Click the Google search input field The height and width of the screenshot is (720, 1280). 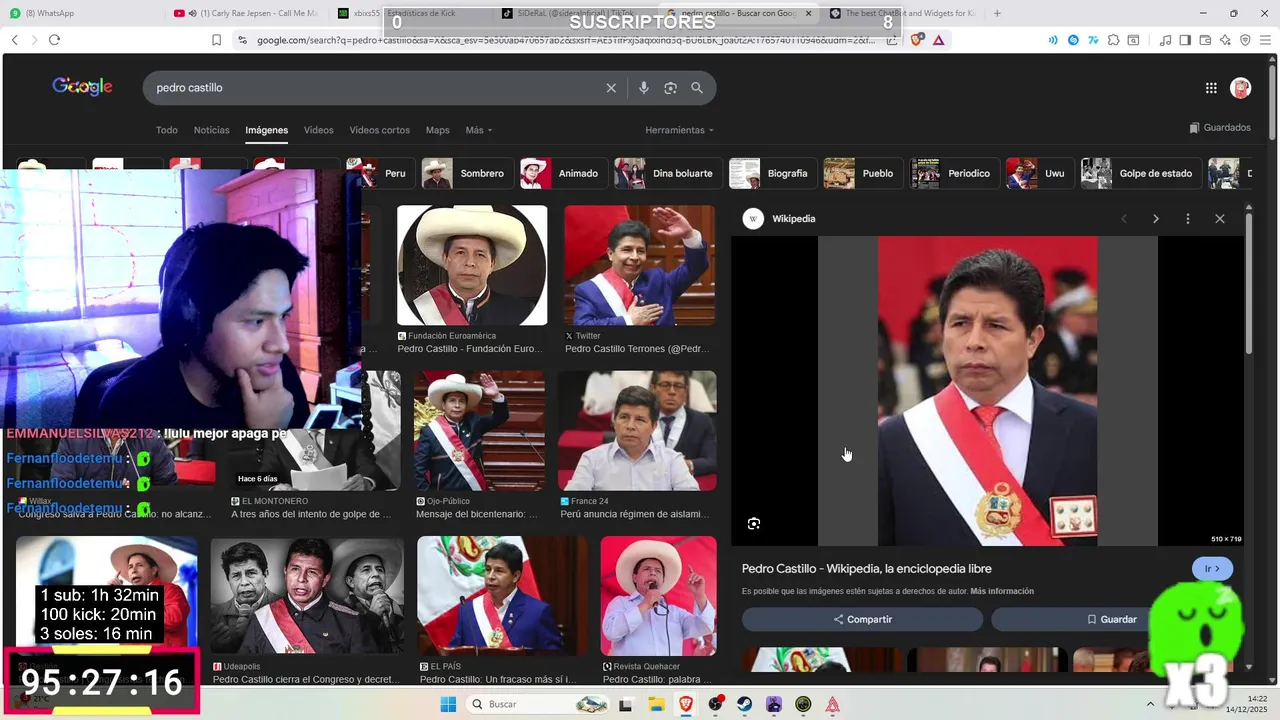[x=375, y=88]
